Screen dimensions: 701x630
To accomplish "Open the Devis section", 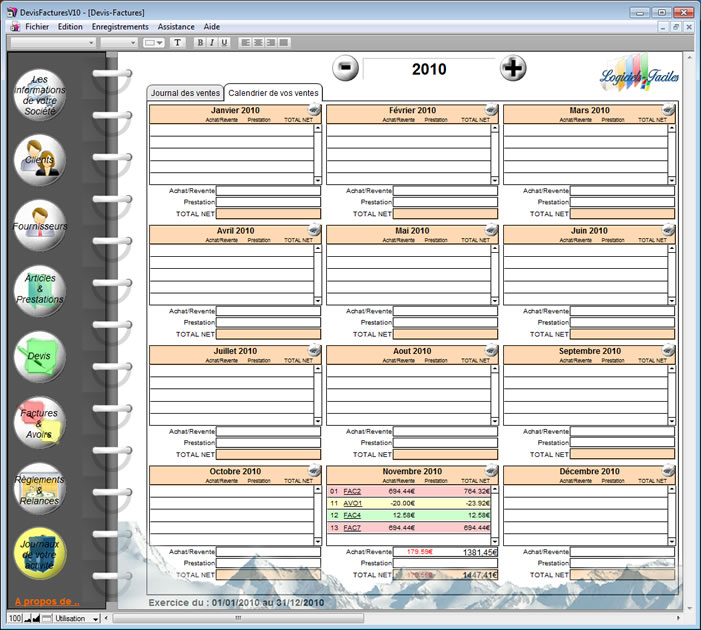I will tap(40, 355).
